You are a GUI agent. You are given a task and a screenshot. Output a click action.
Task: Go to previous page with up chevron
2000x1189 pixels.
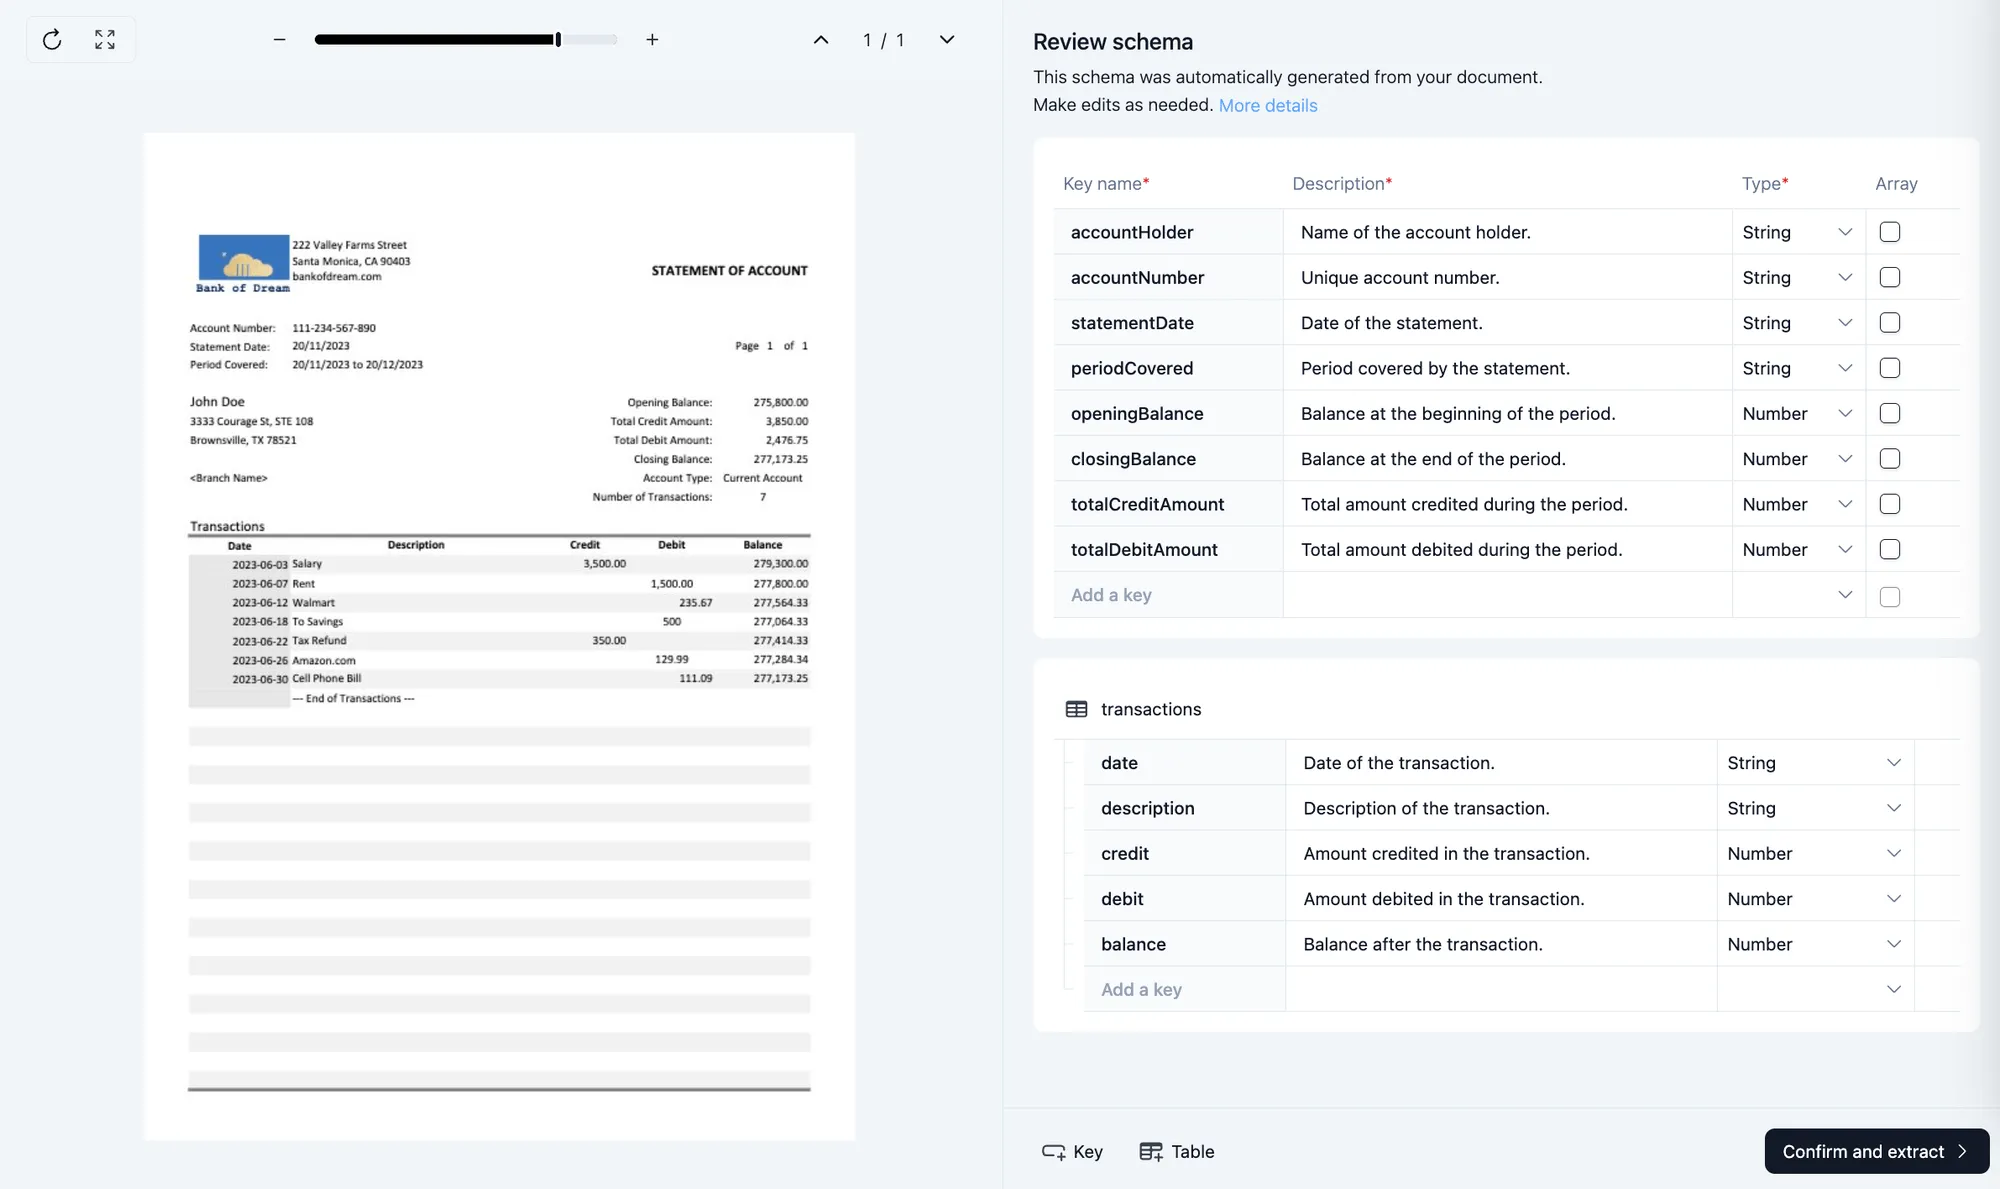(821, 40)
